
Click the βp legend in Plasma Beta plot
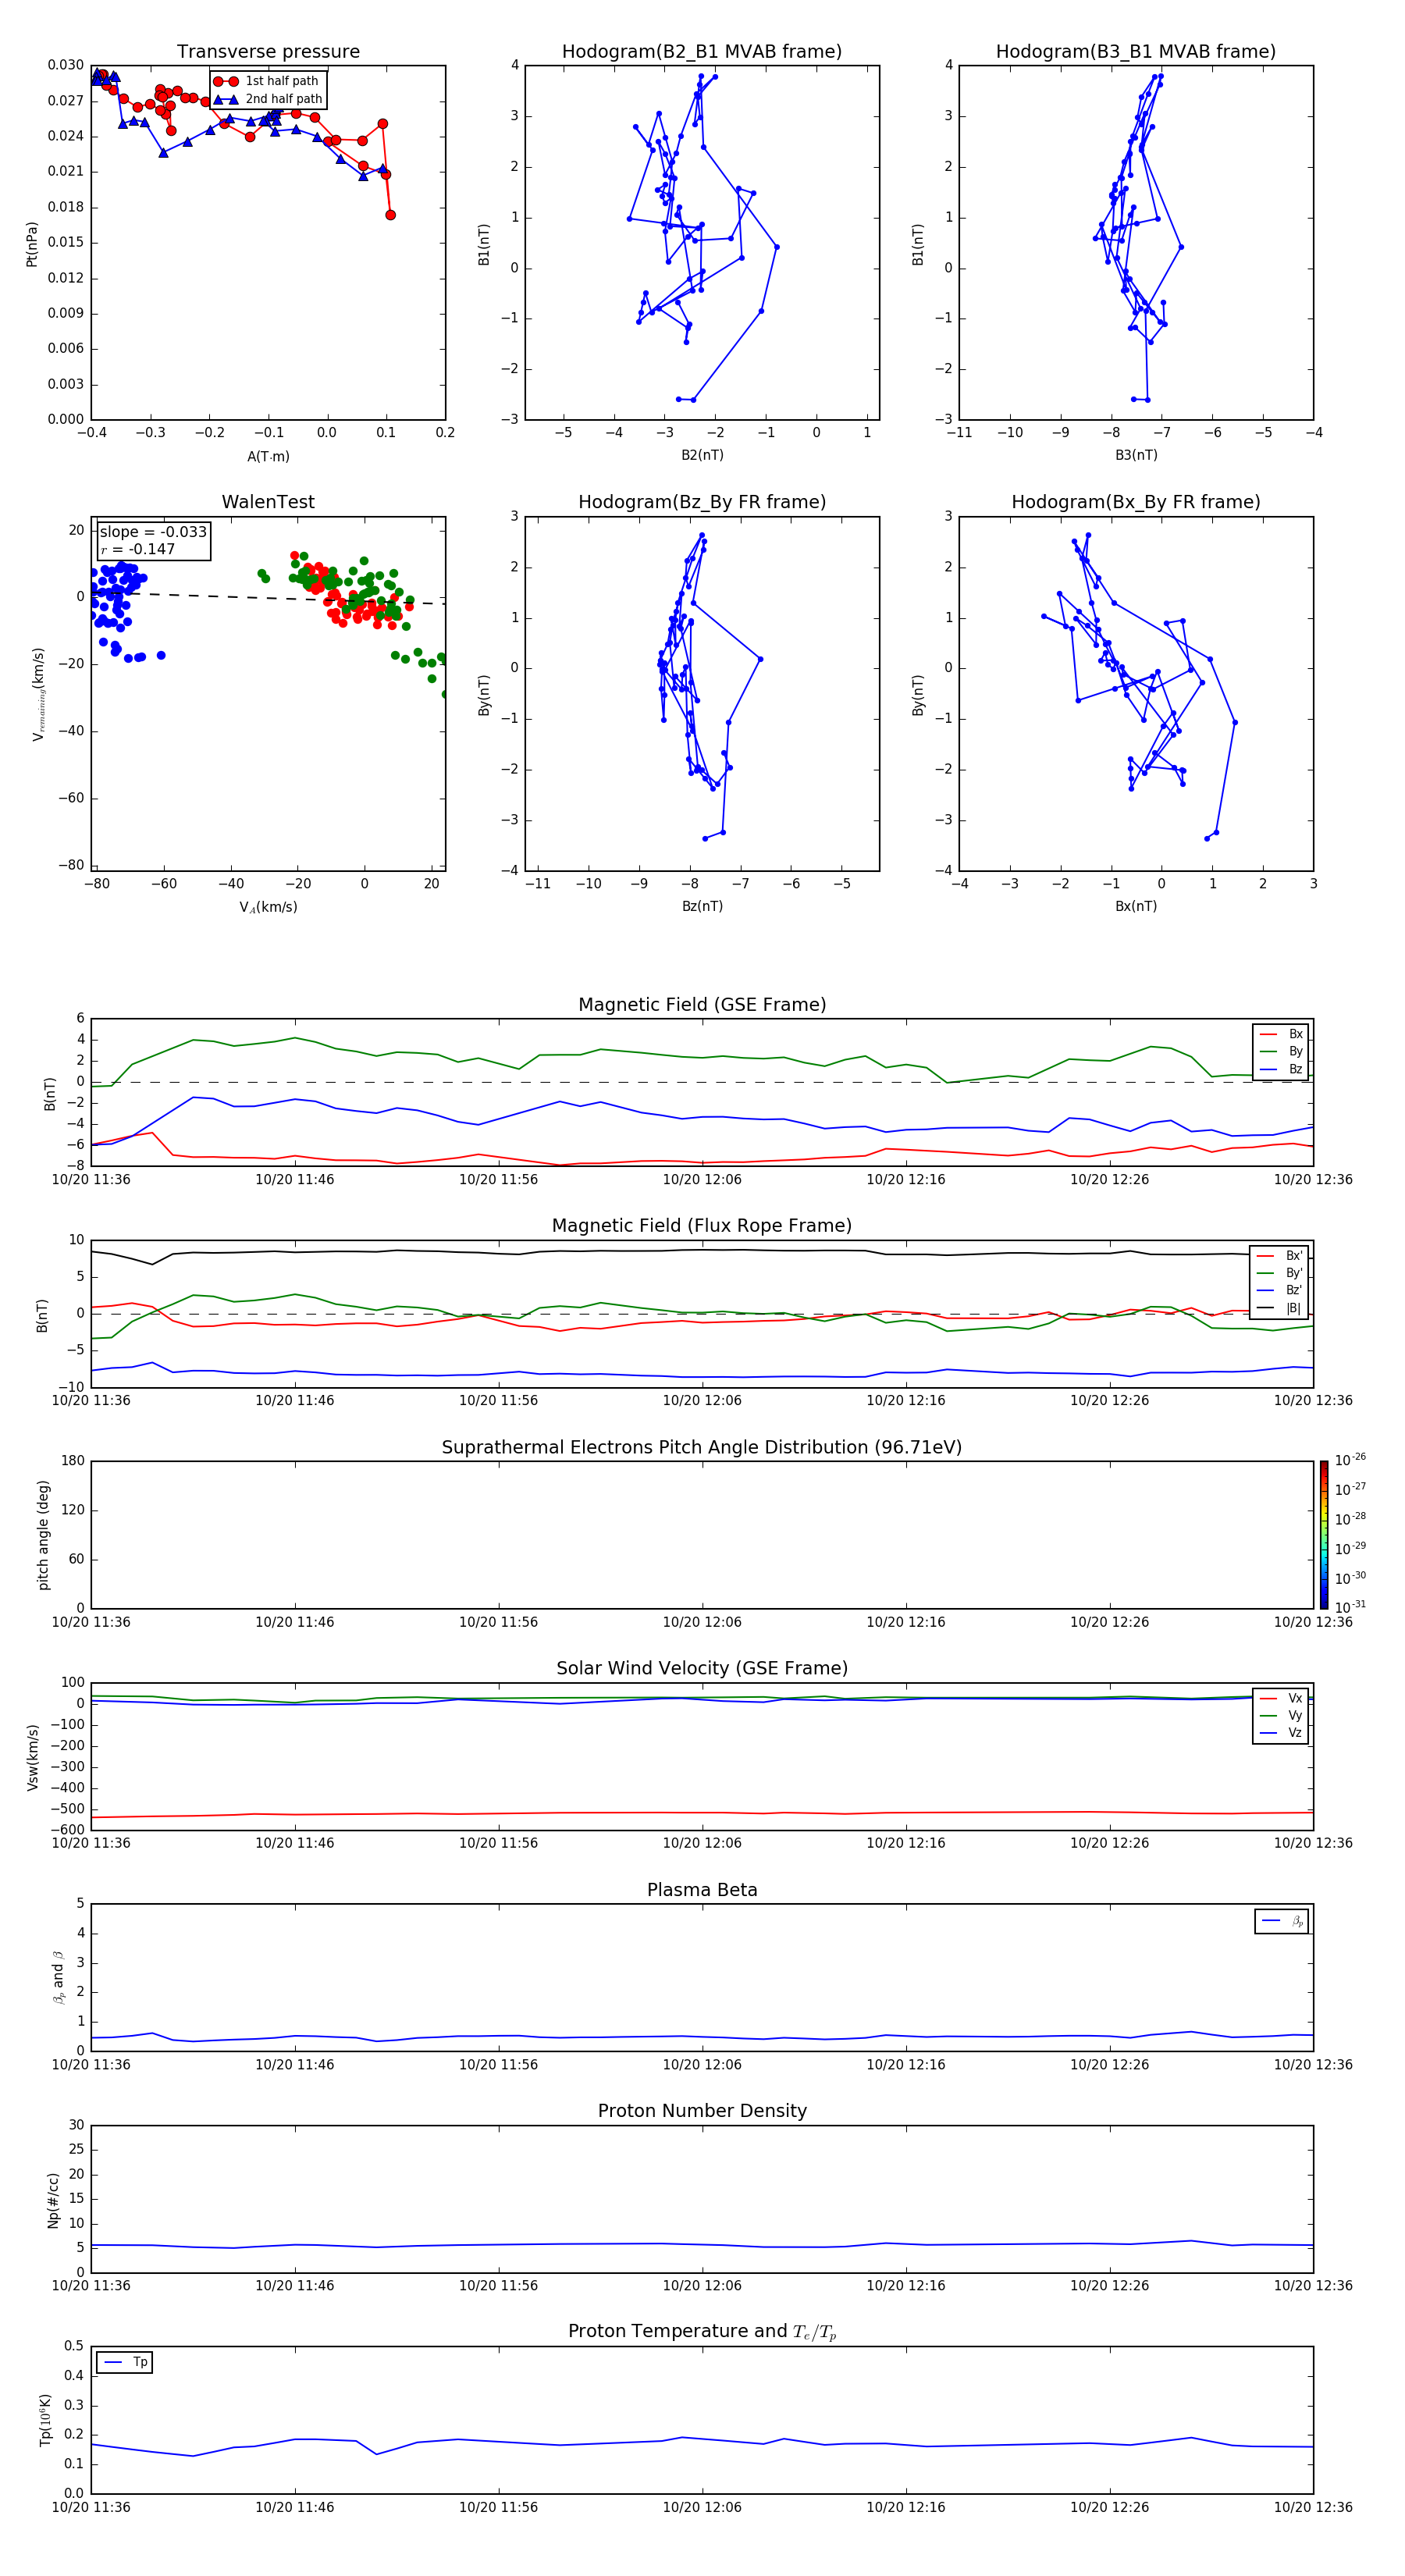tap(1282, 1922)
